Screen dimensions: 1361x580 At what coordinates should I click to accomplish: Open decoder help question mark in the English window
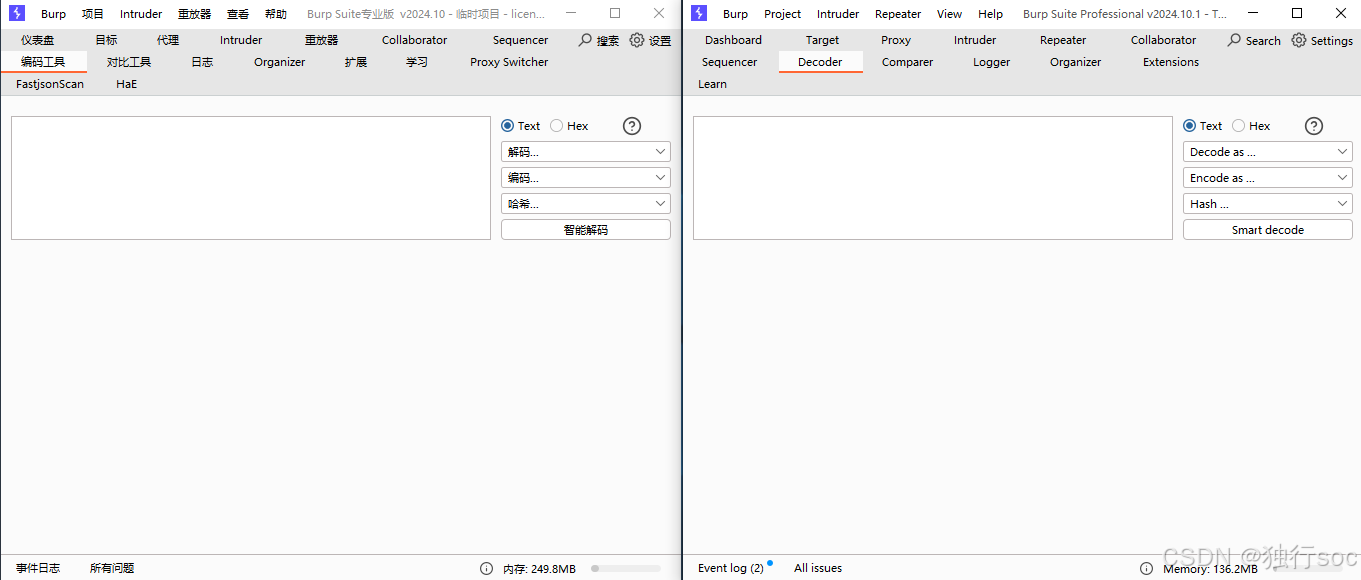pos(1314,126)
